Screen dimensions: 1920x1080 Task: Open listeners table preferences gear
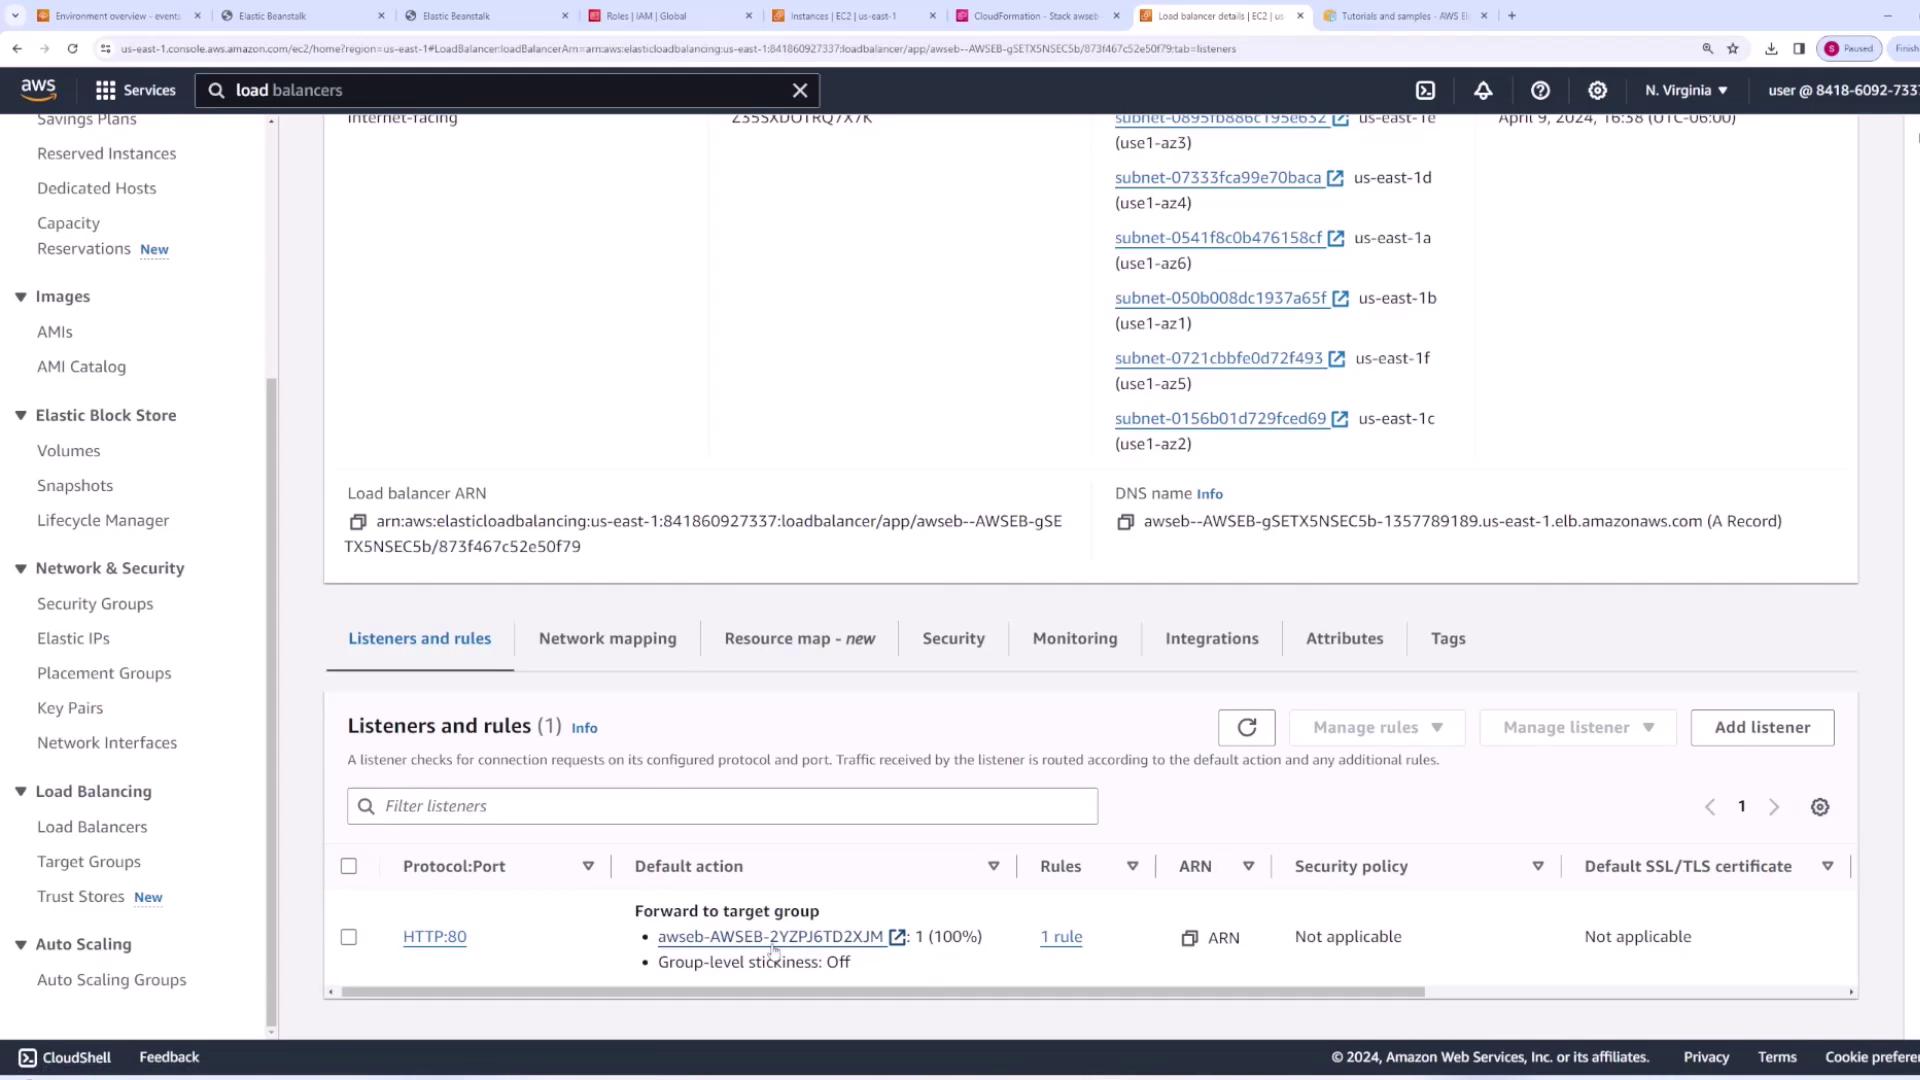pyautogui.click(x=1820, y=807)
